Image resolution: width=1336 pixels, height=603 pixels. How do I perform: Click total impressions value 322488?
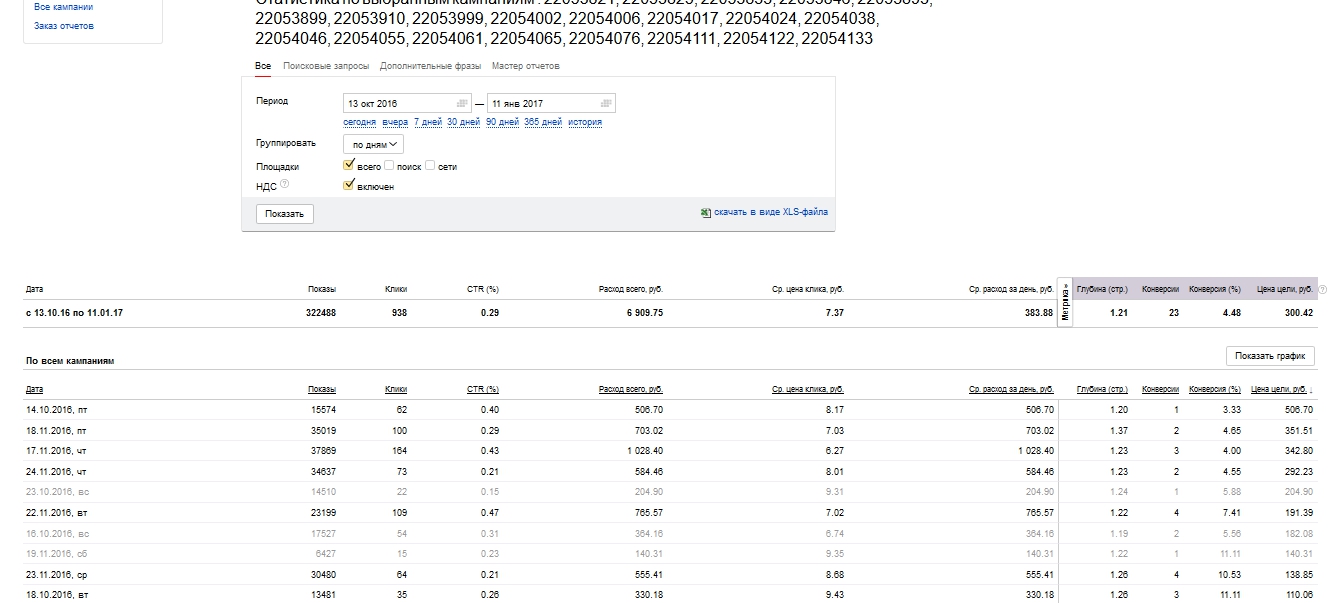click(x=321, y=313)
